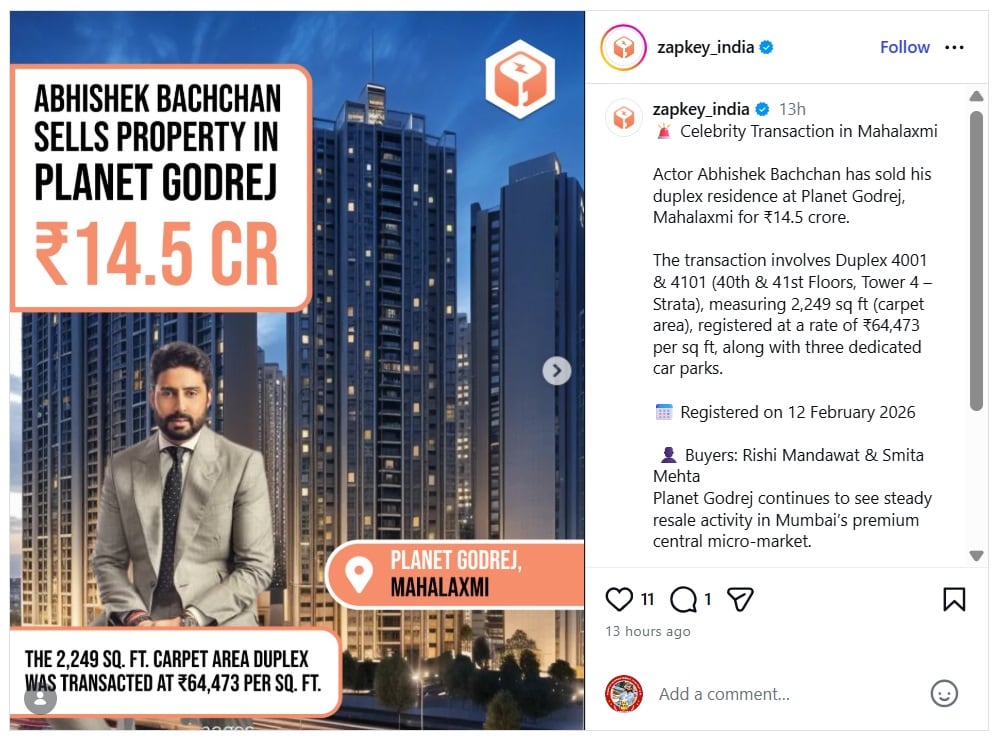Click your profile avatar near comment box
The height and width of the screenshot is (747, 995).
click(x=624, y=694)
